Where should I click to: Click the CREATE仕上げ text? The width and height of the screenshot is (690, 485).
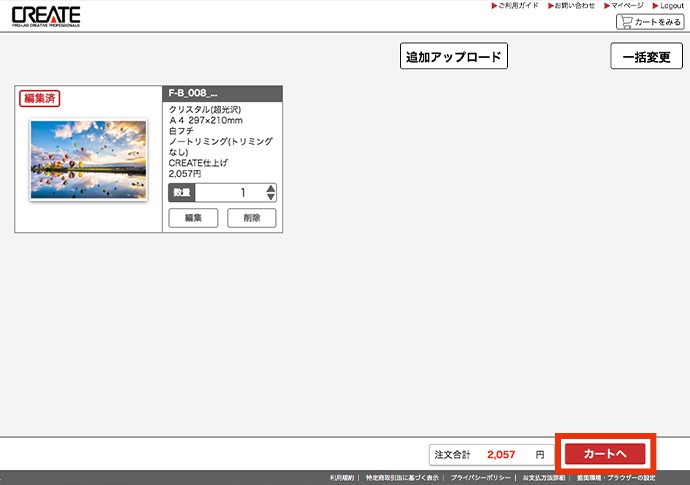coord(198,163)
